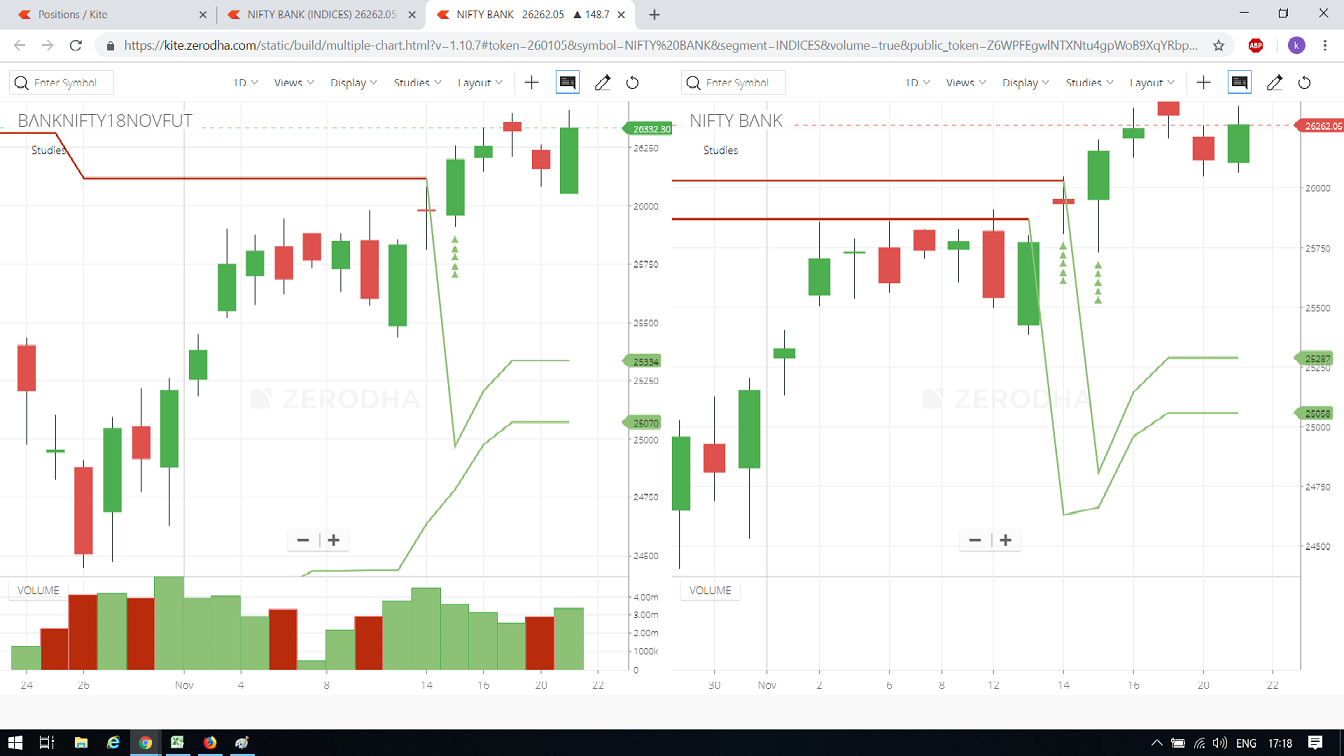Click zoom out minus button on right chart
The height and width of the screenshot is (756, 1344).
click(975, 540)
